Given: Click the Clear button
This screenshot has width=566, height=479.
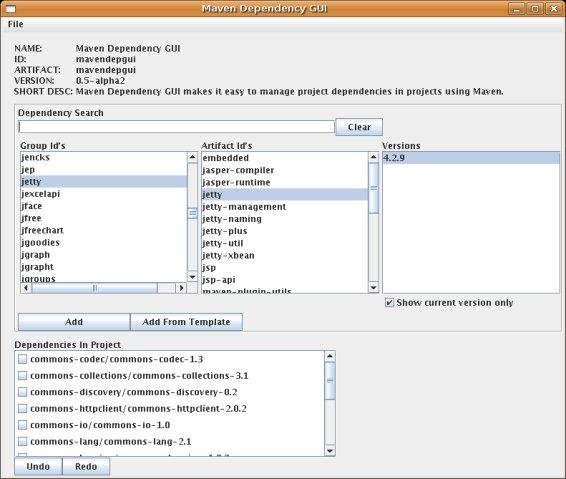Looking at the screenshot, I should coord(359,127).
